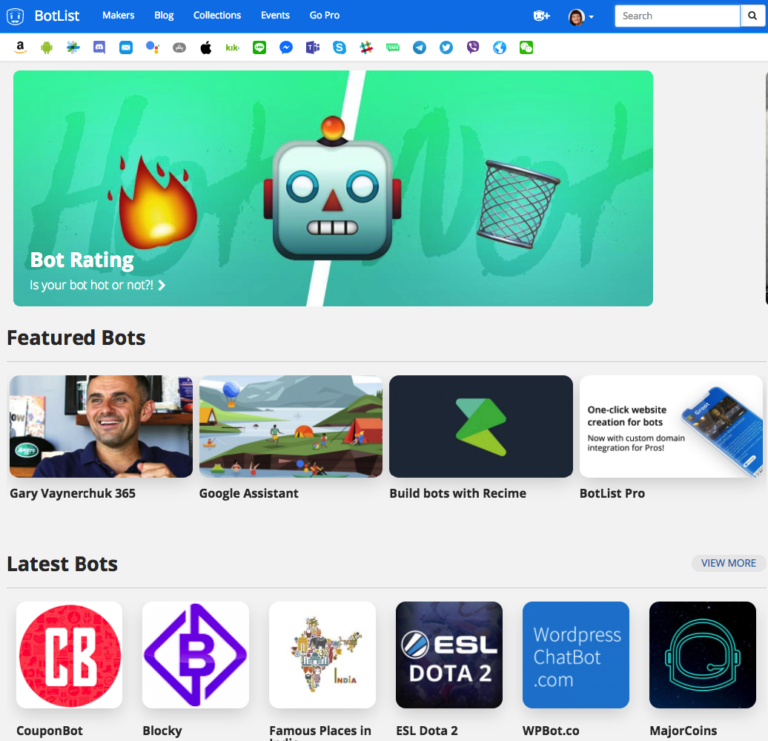
Task: Select the Cisco Spark platform icon
Action: (73, 48)
